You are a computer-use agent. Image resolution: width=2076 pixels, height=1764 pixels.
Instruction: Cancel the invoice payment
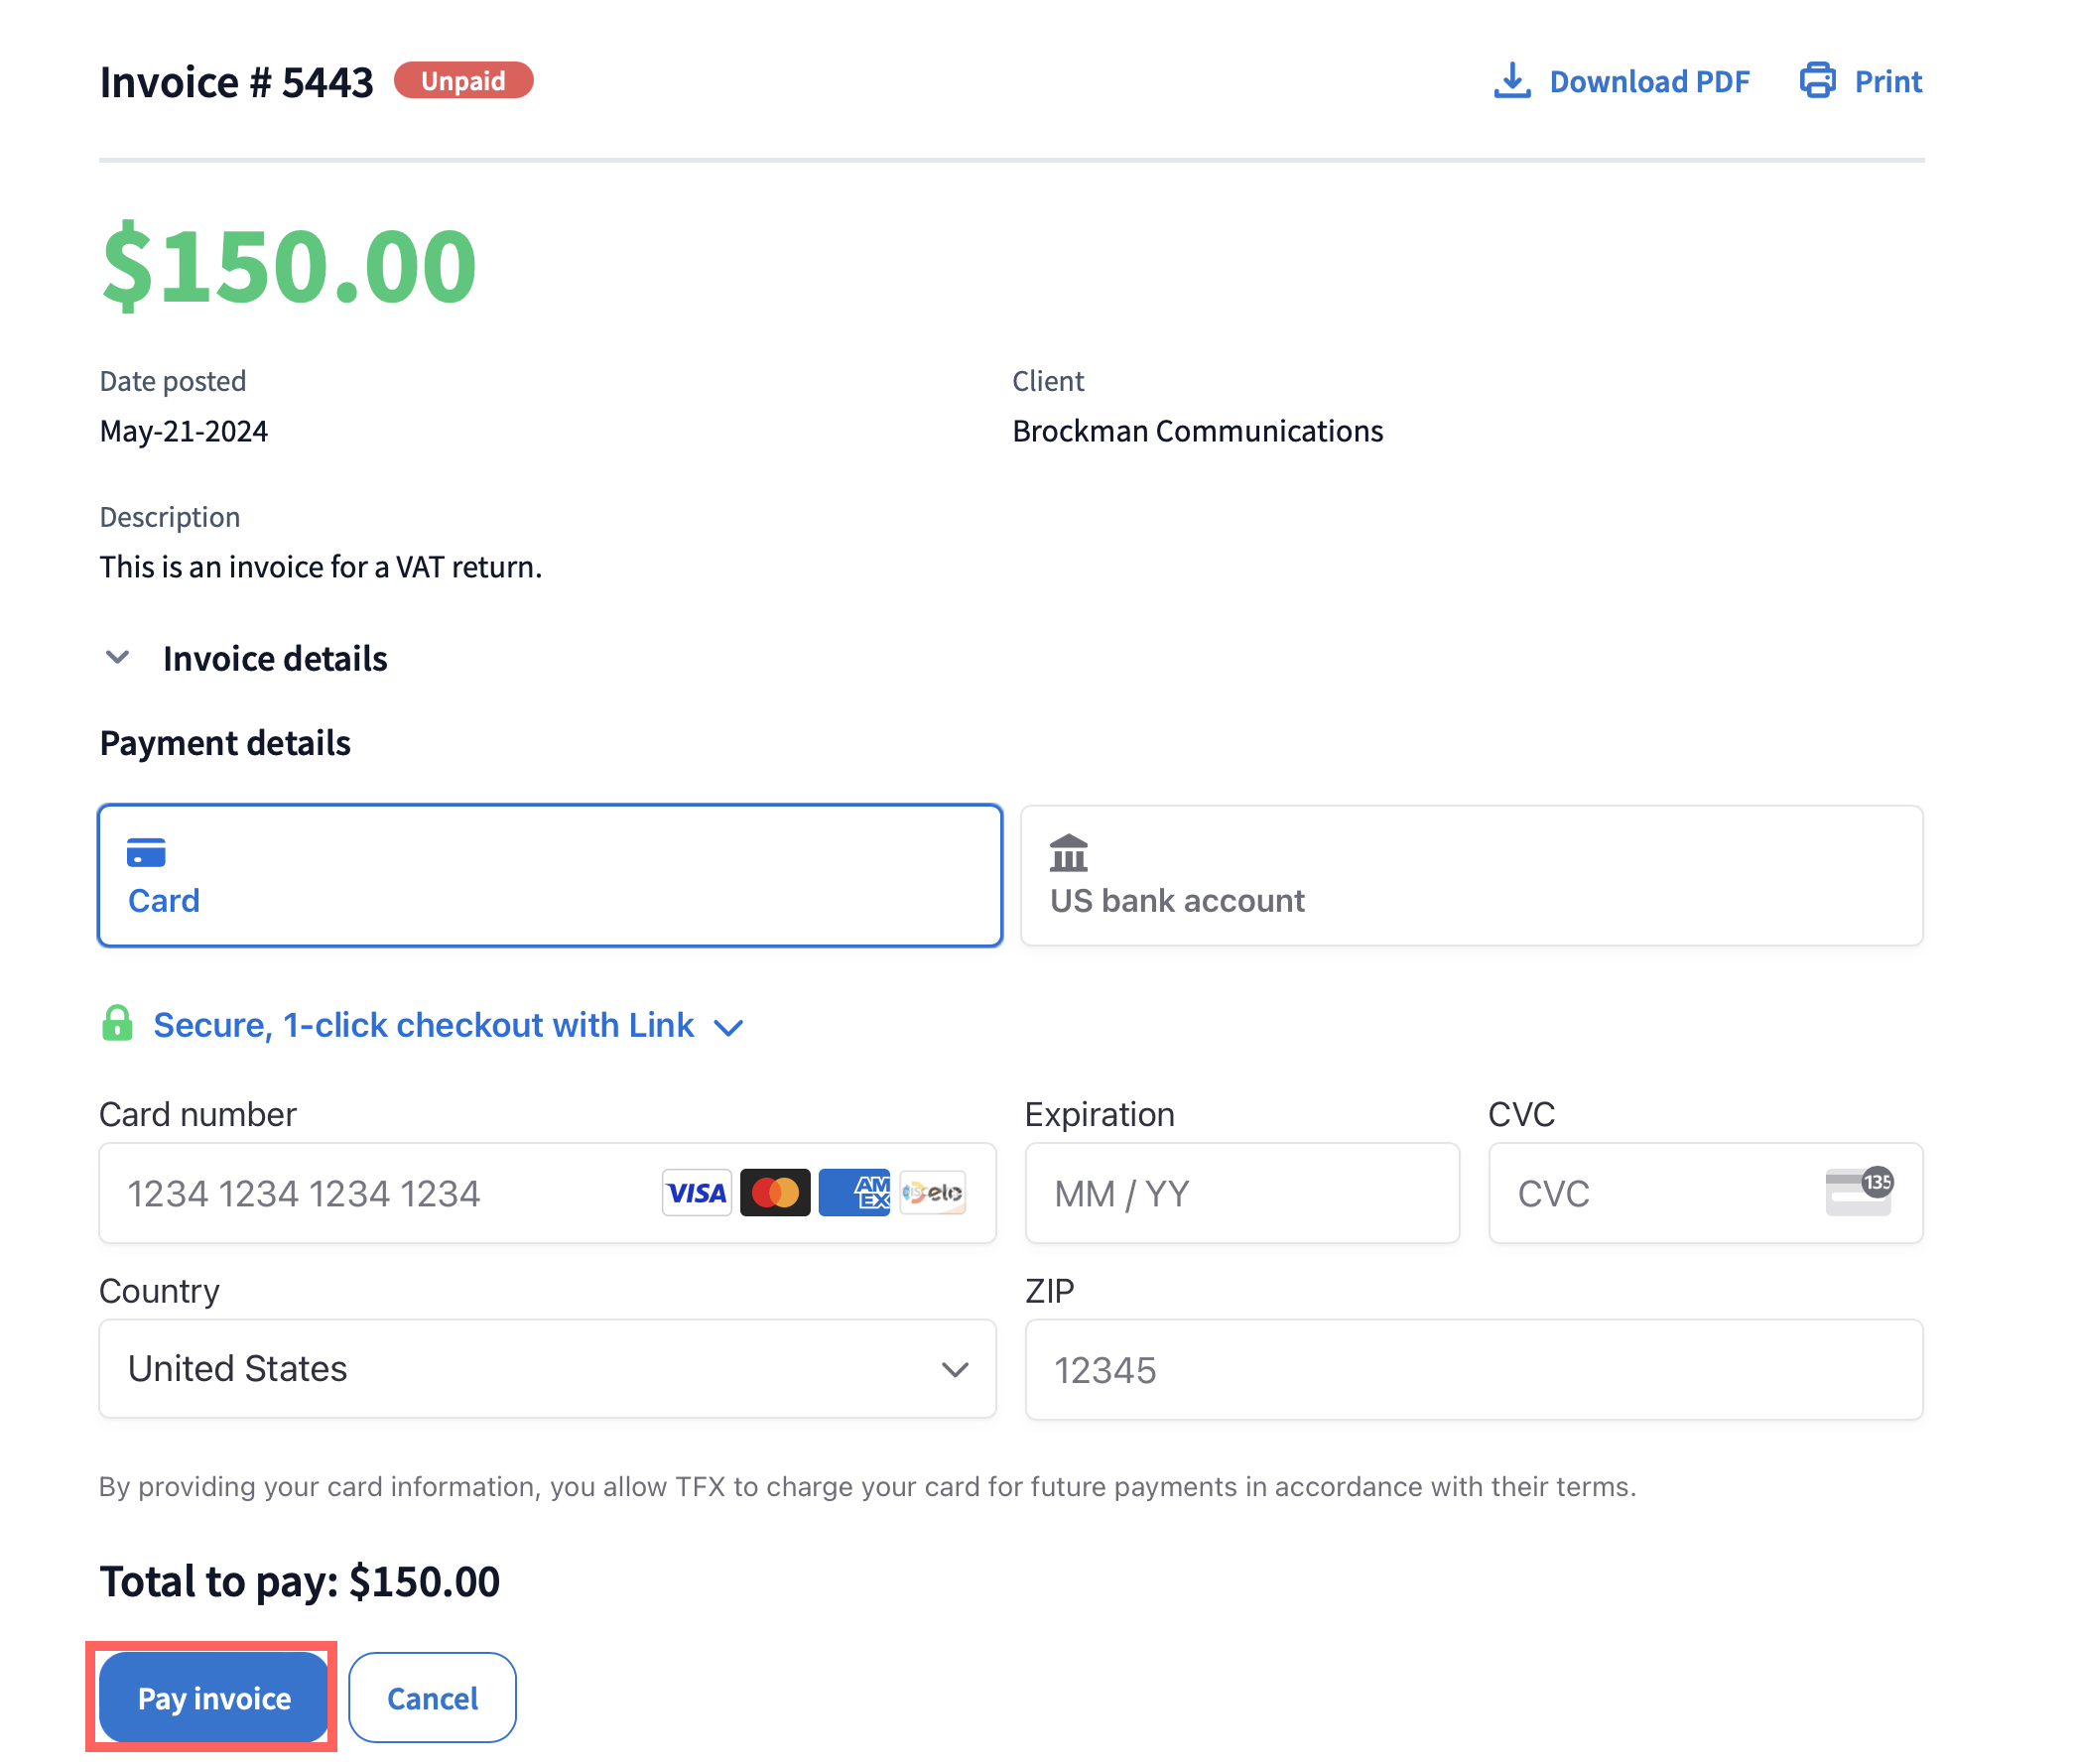click(432, 1698)
